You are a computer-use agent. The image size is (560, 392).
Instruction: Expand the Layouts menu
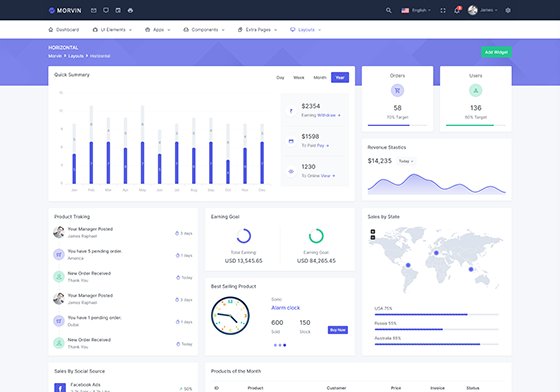click(306, 30)
